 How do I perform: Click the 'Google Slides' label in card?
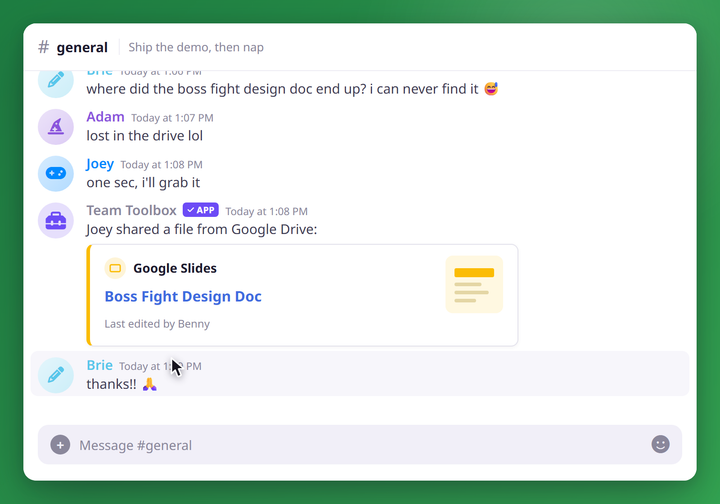pyautogui.click(x=175, y=268)
